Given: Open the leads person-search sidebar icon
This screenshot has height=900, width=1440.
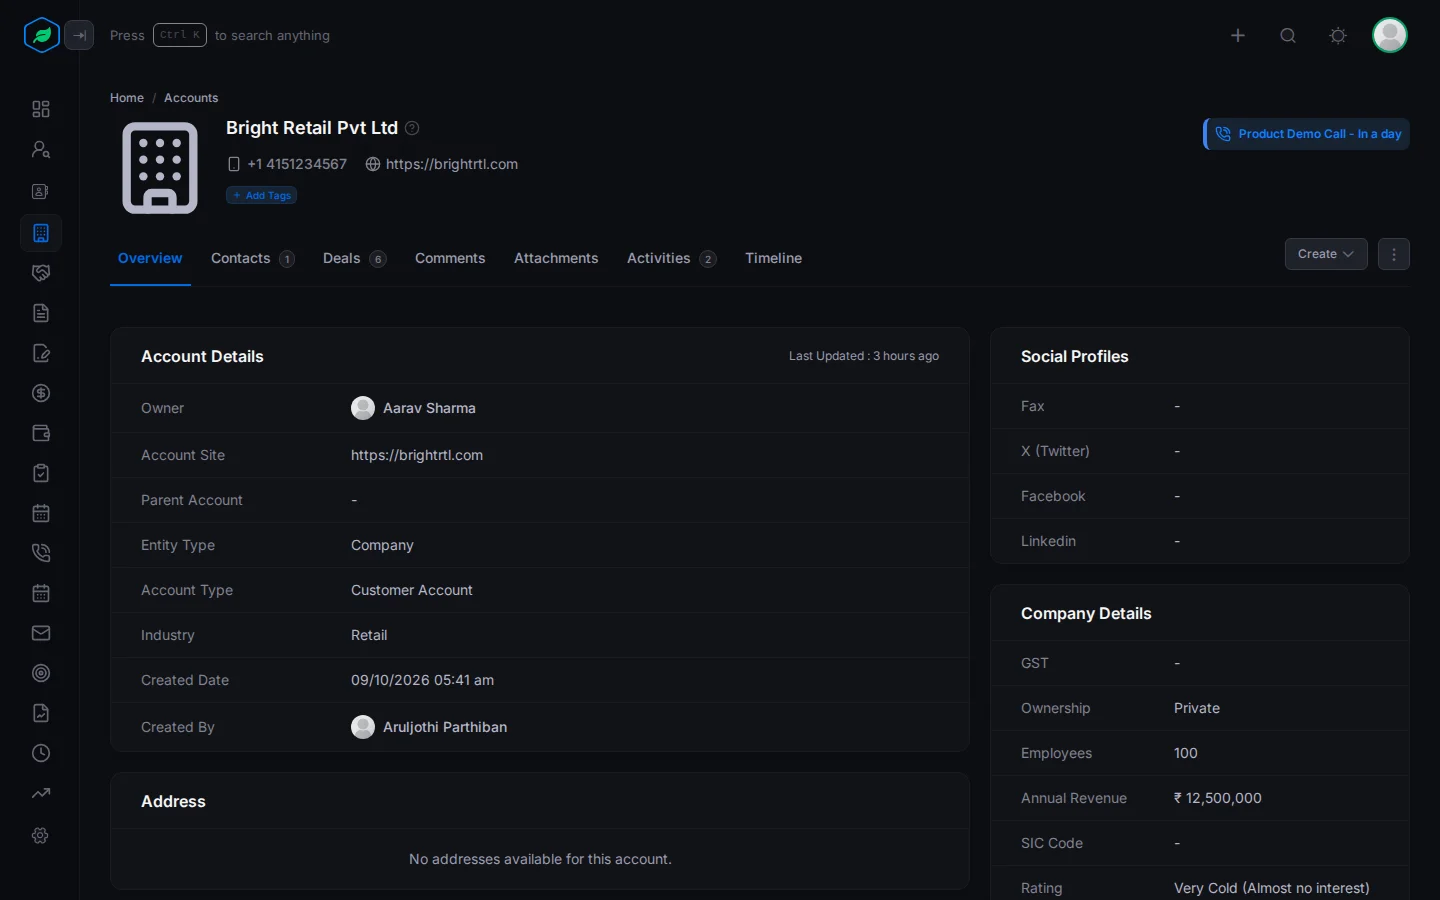Looking at the screenshot, I should click(41, 149).
